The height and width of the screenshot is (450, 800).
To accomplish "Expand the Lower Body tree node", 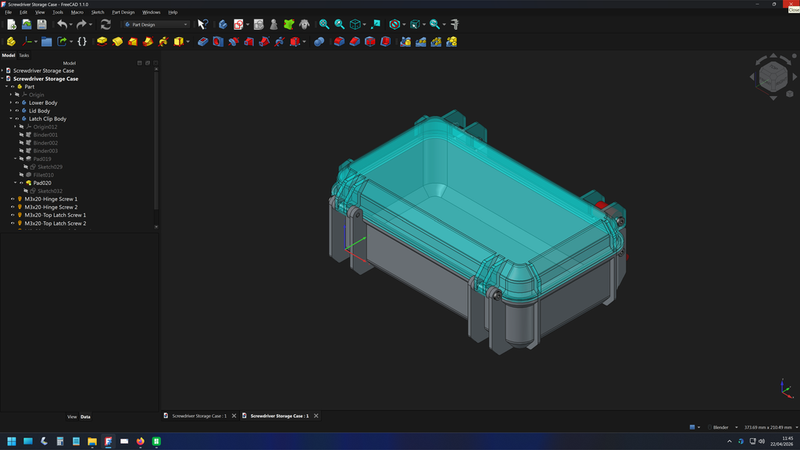I will point(11,103).
